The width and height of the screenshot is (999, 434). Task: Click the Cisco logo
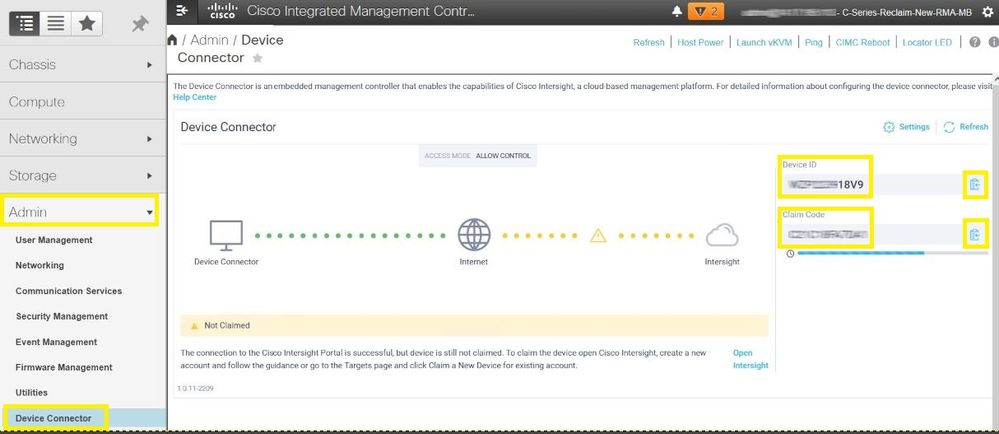[x=222, y=11]
